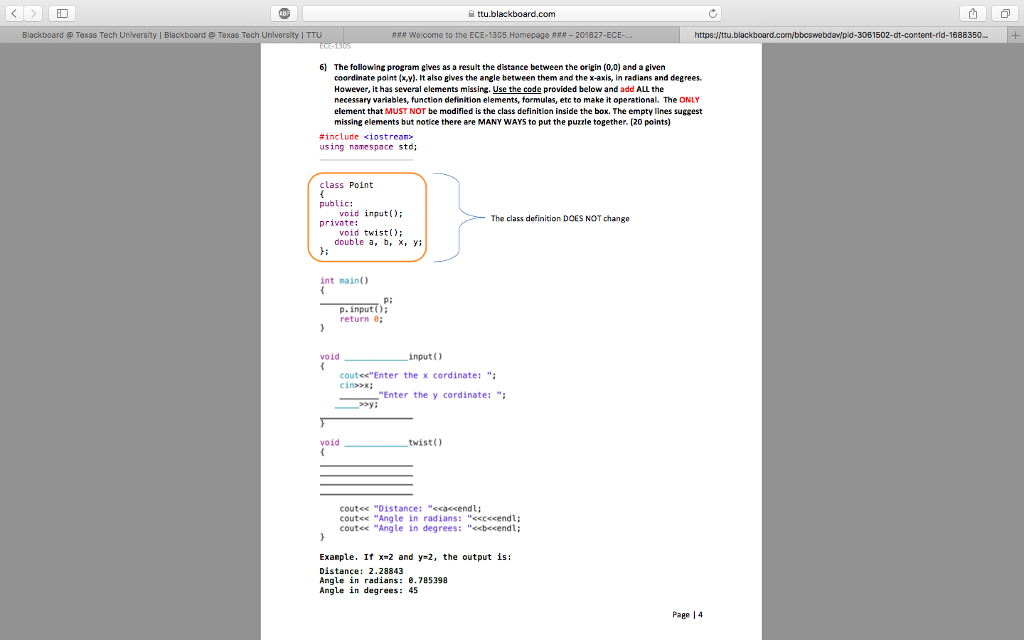Toggle the Safari sidebar
Image resolution: width=1024 pixels, height=640 pixels.
coord(62,12)
